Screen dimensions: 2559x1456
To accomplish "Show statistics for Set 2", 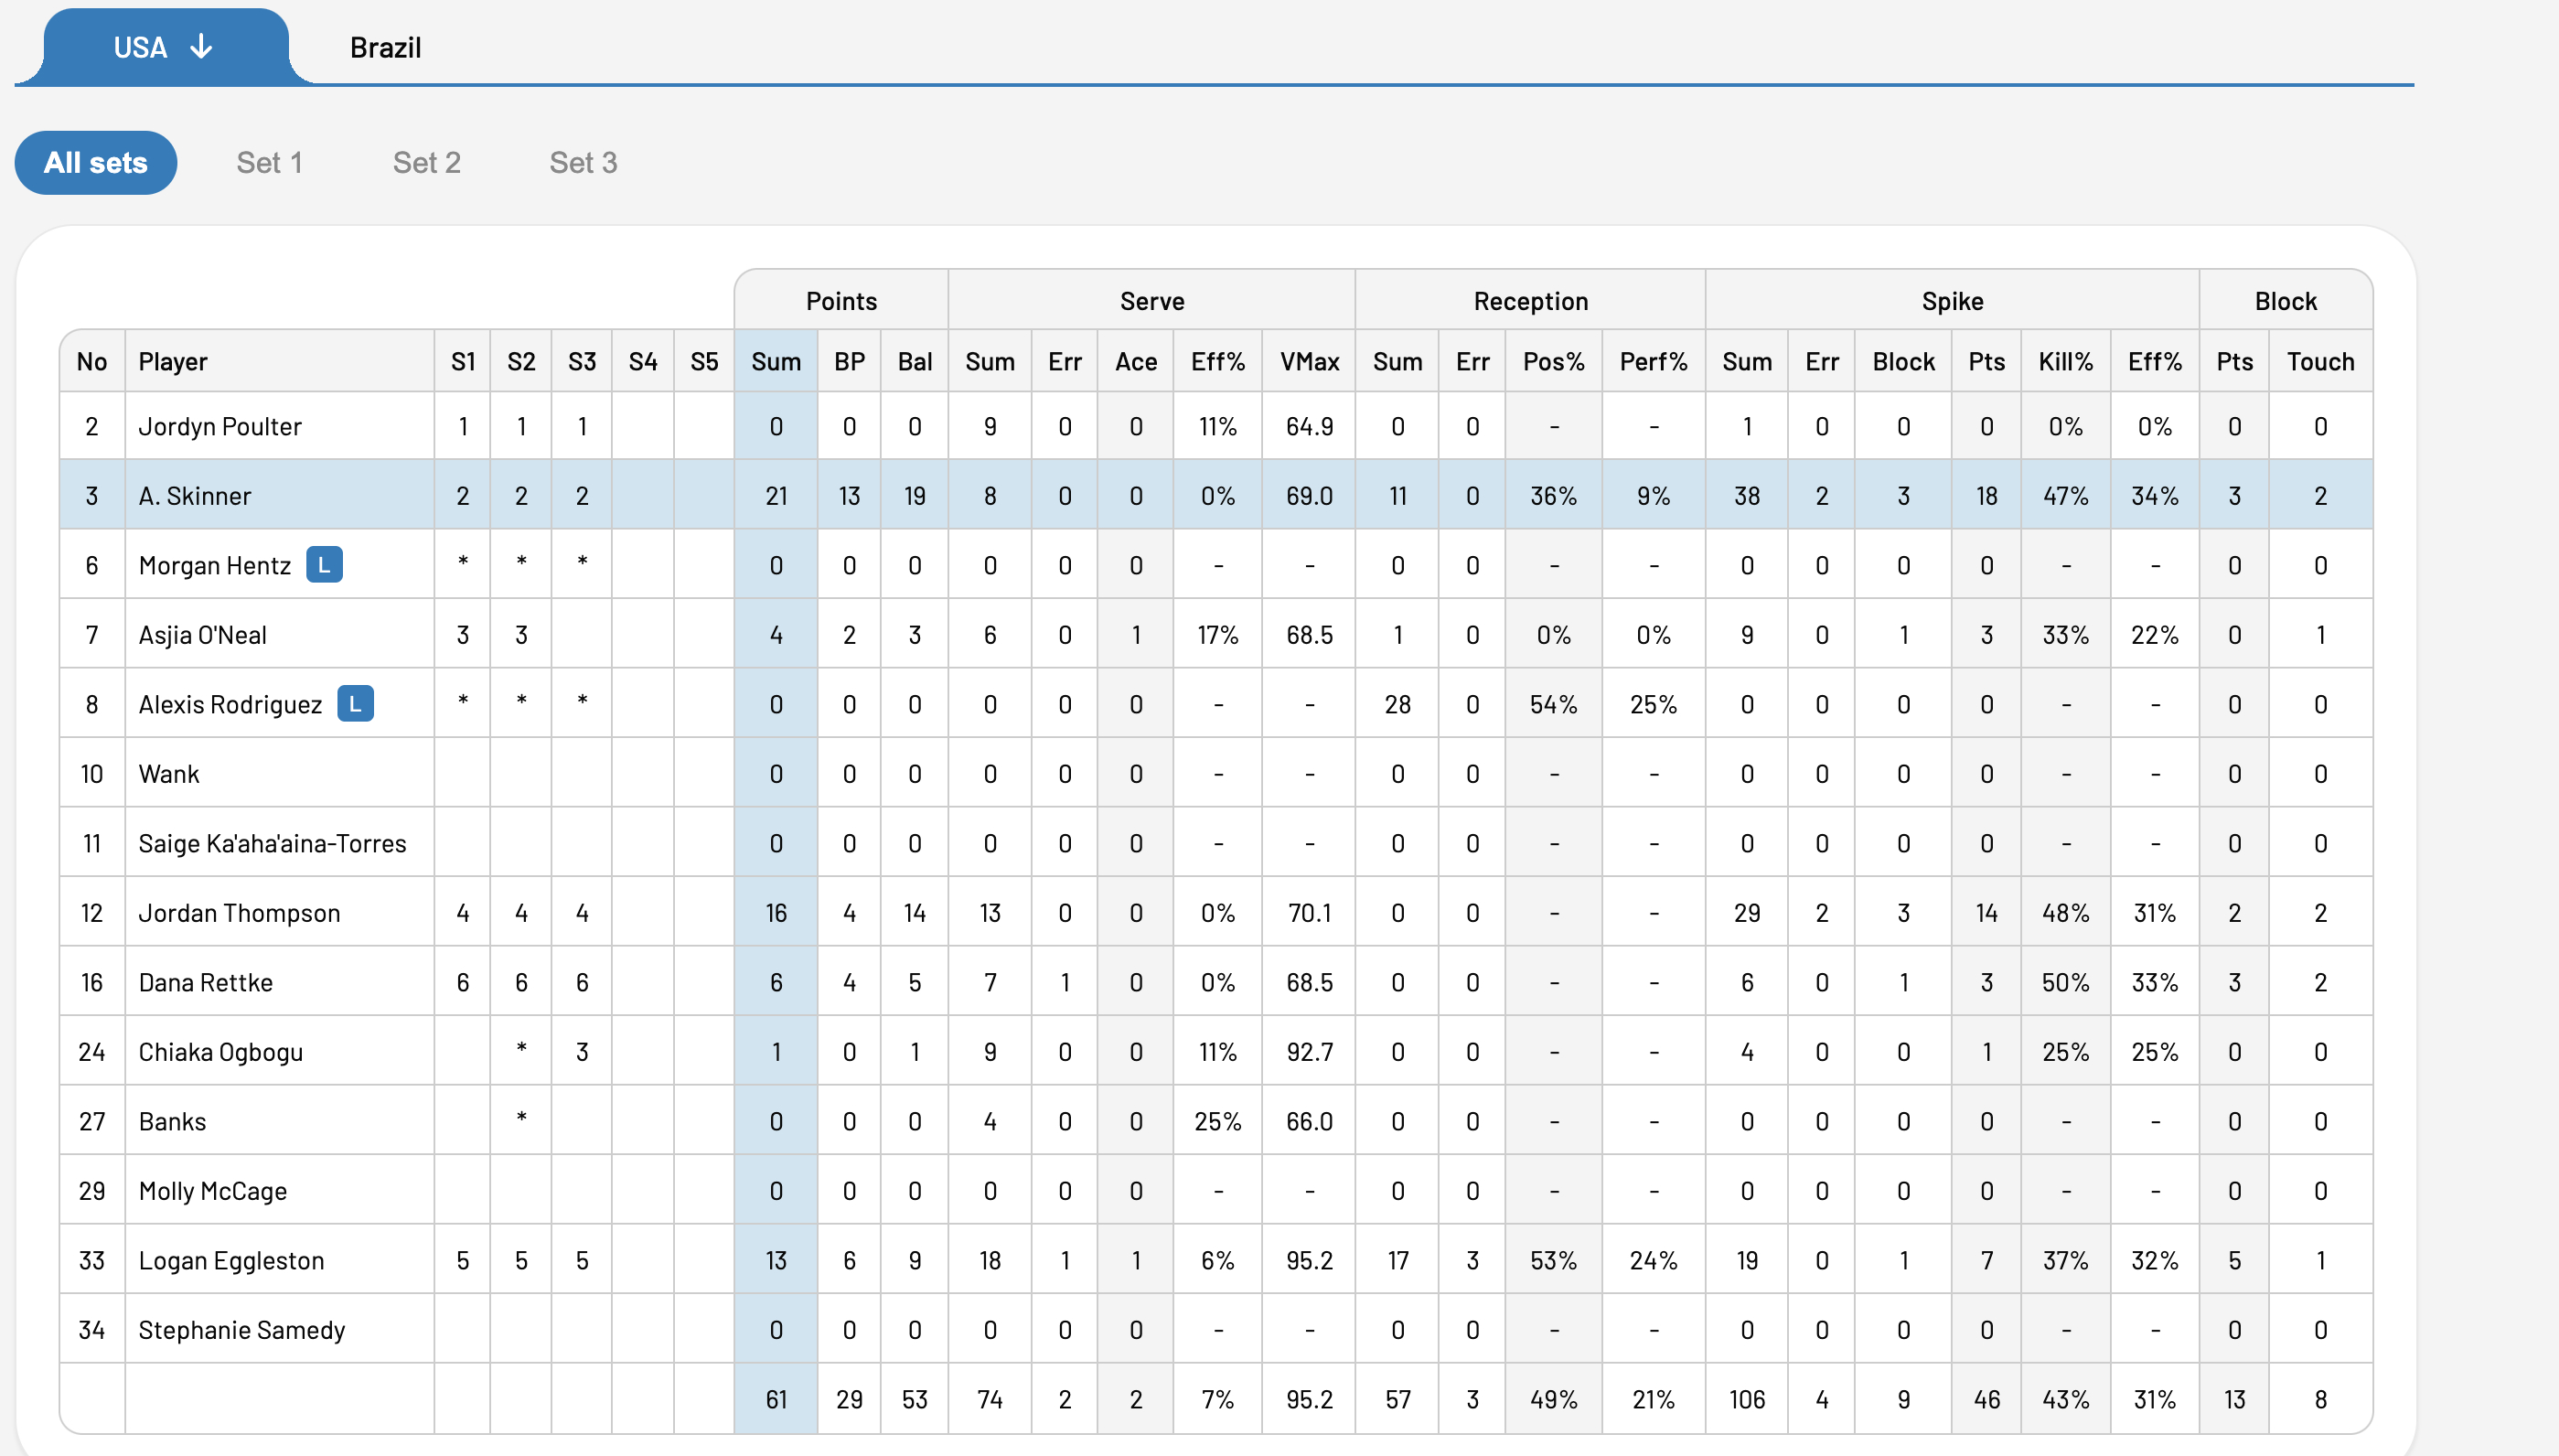I will tap(427, 163).
